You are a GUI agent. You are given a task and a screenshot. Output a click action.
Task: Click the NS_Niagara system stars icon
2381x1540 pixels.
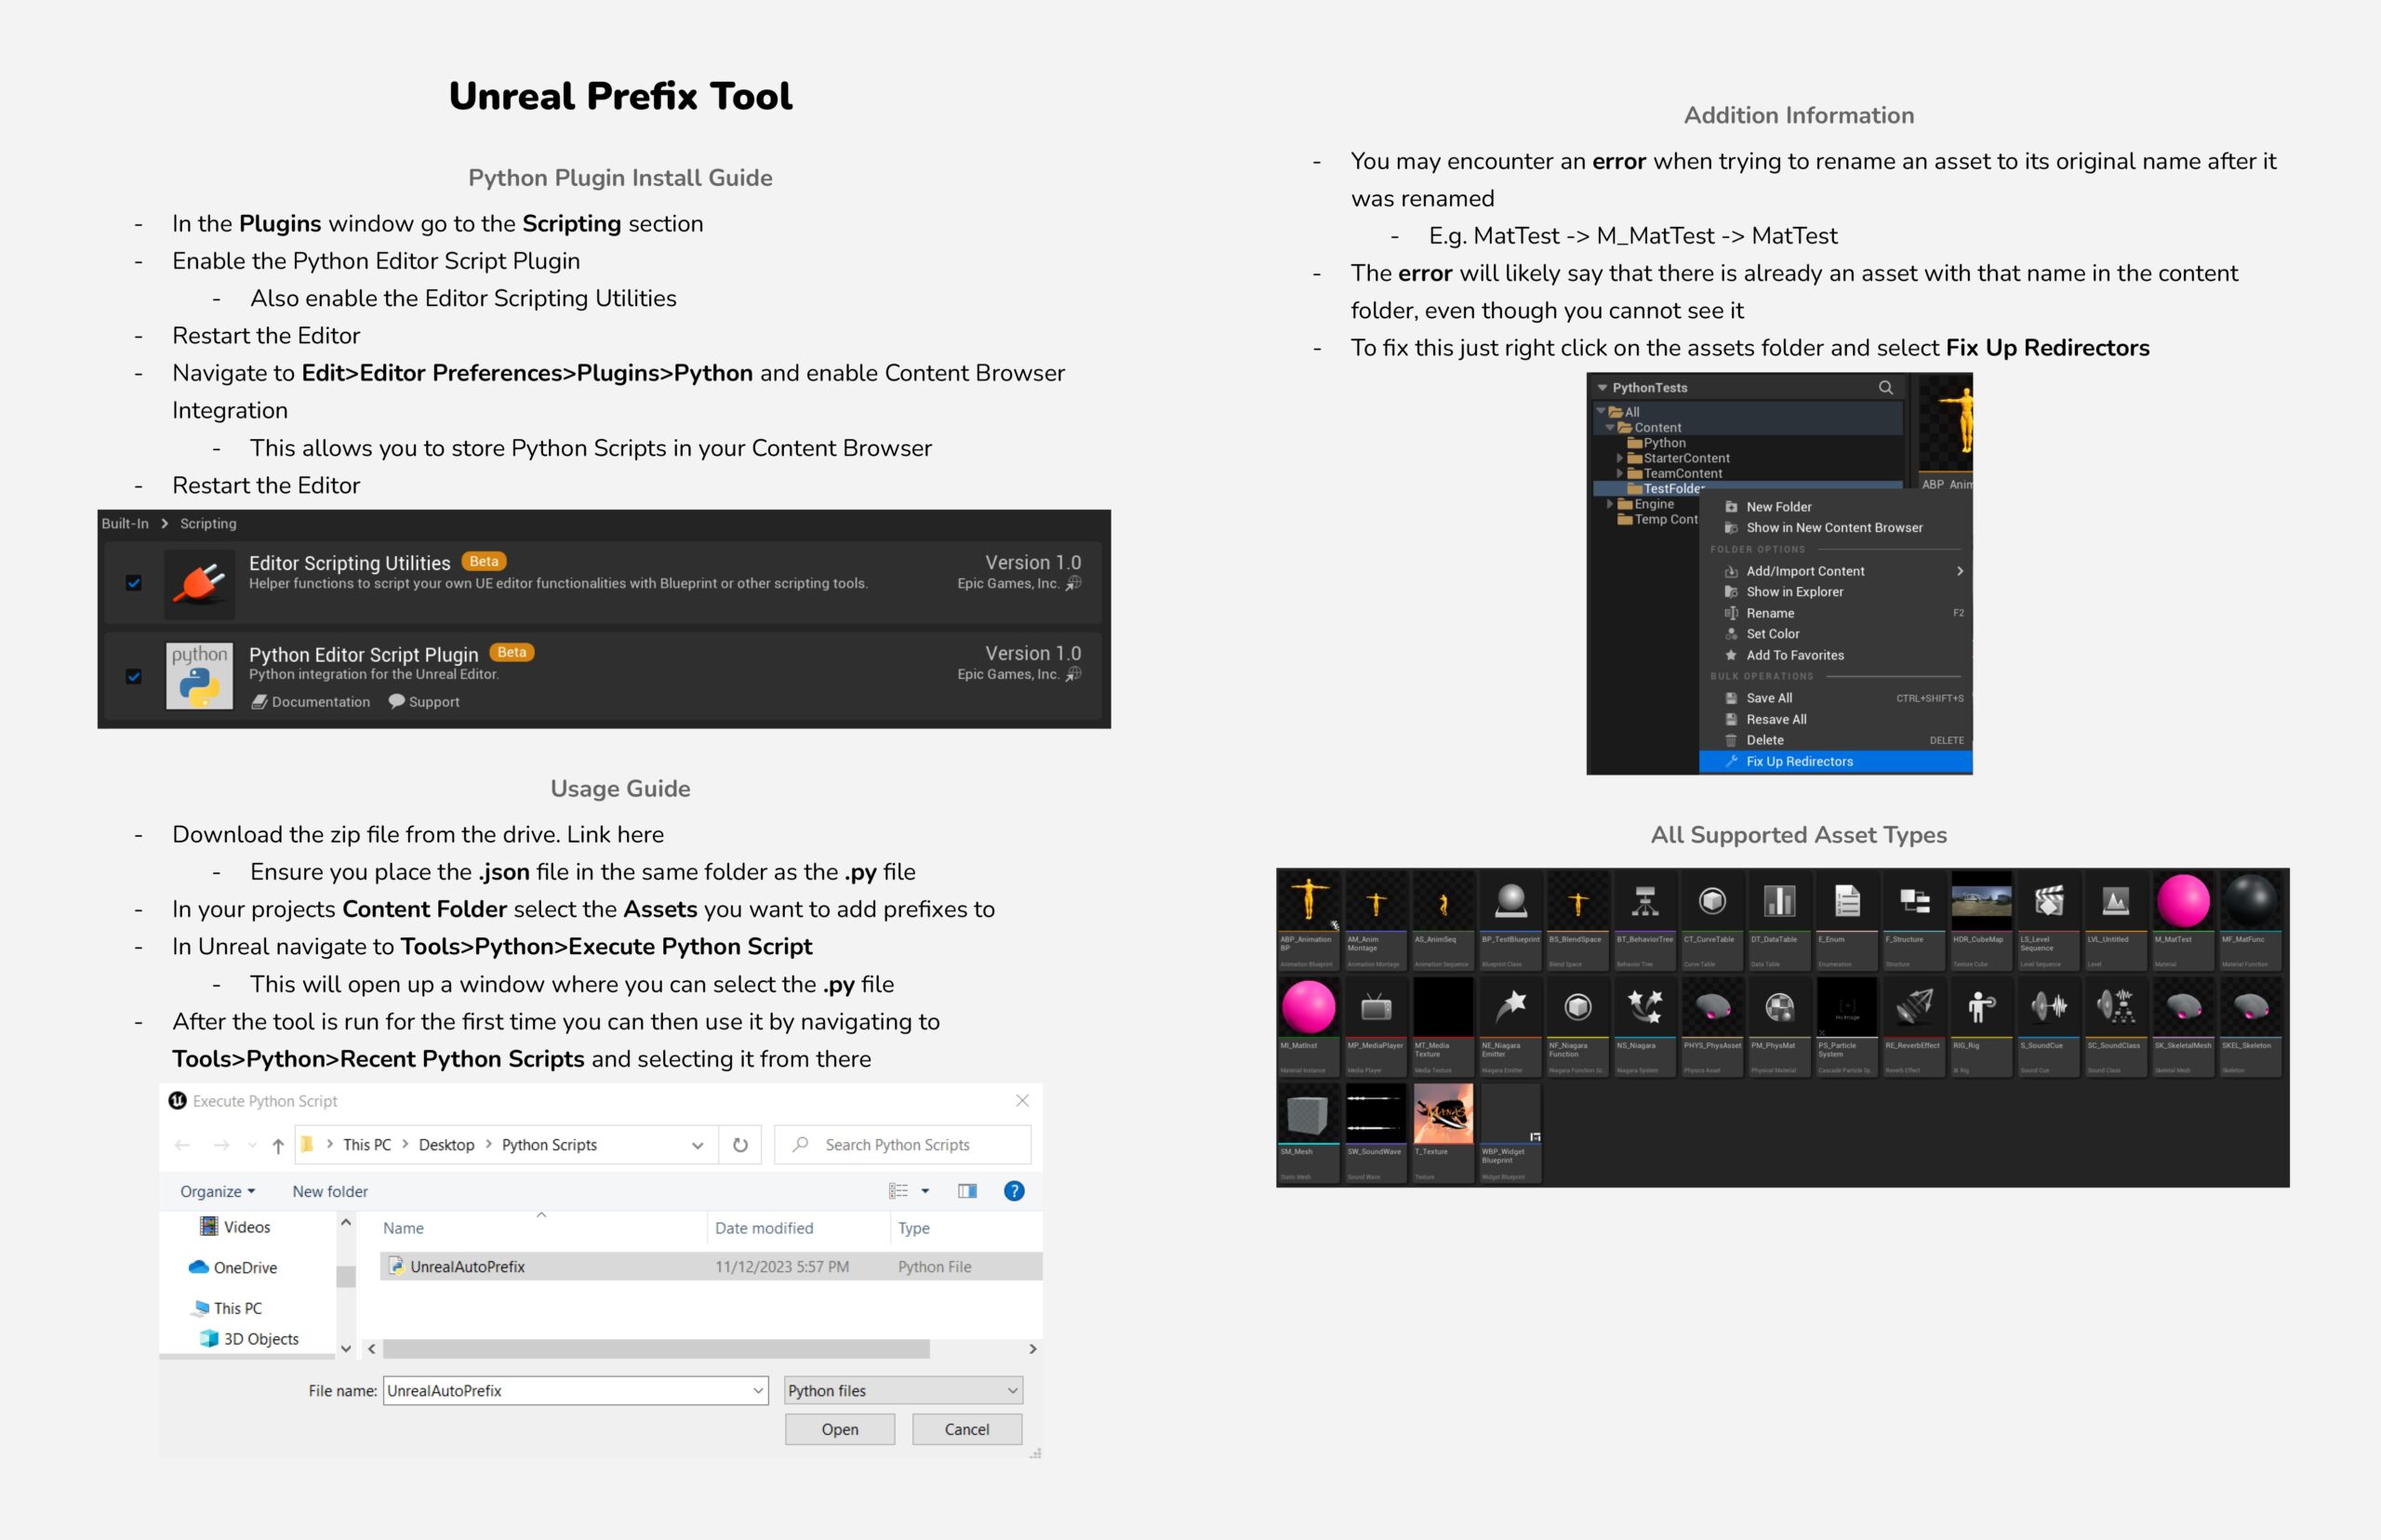[x=1645, y=1008]
